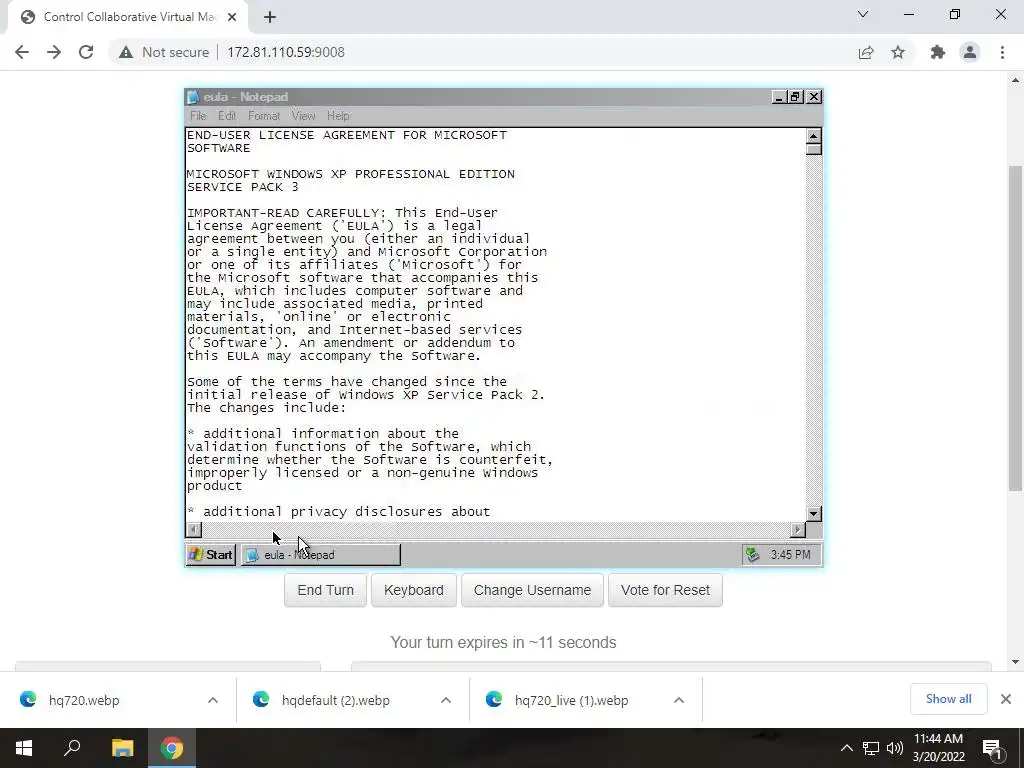Expand options for hq720.webp download
The height and width of the screenshot is (768, 1024).
coord(213,700)
